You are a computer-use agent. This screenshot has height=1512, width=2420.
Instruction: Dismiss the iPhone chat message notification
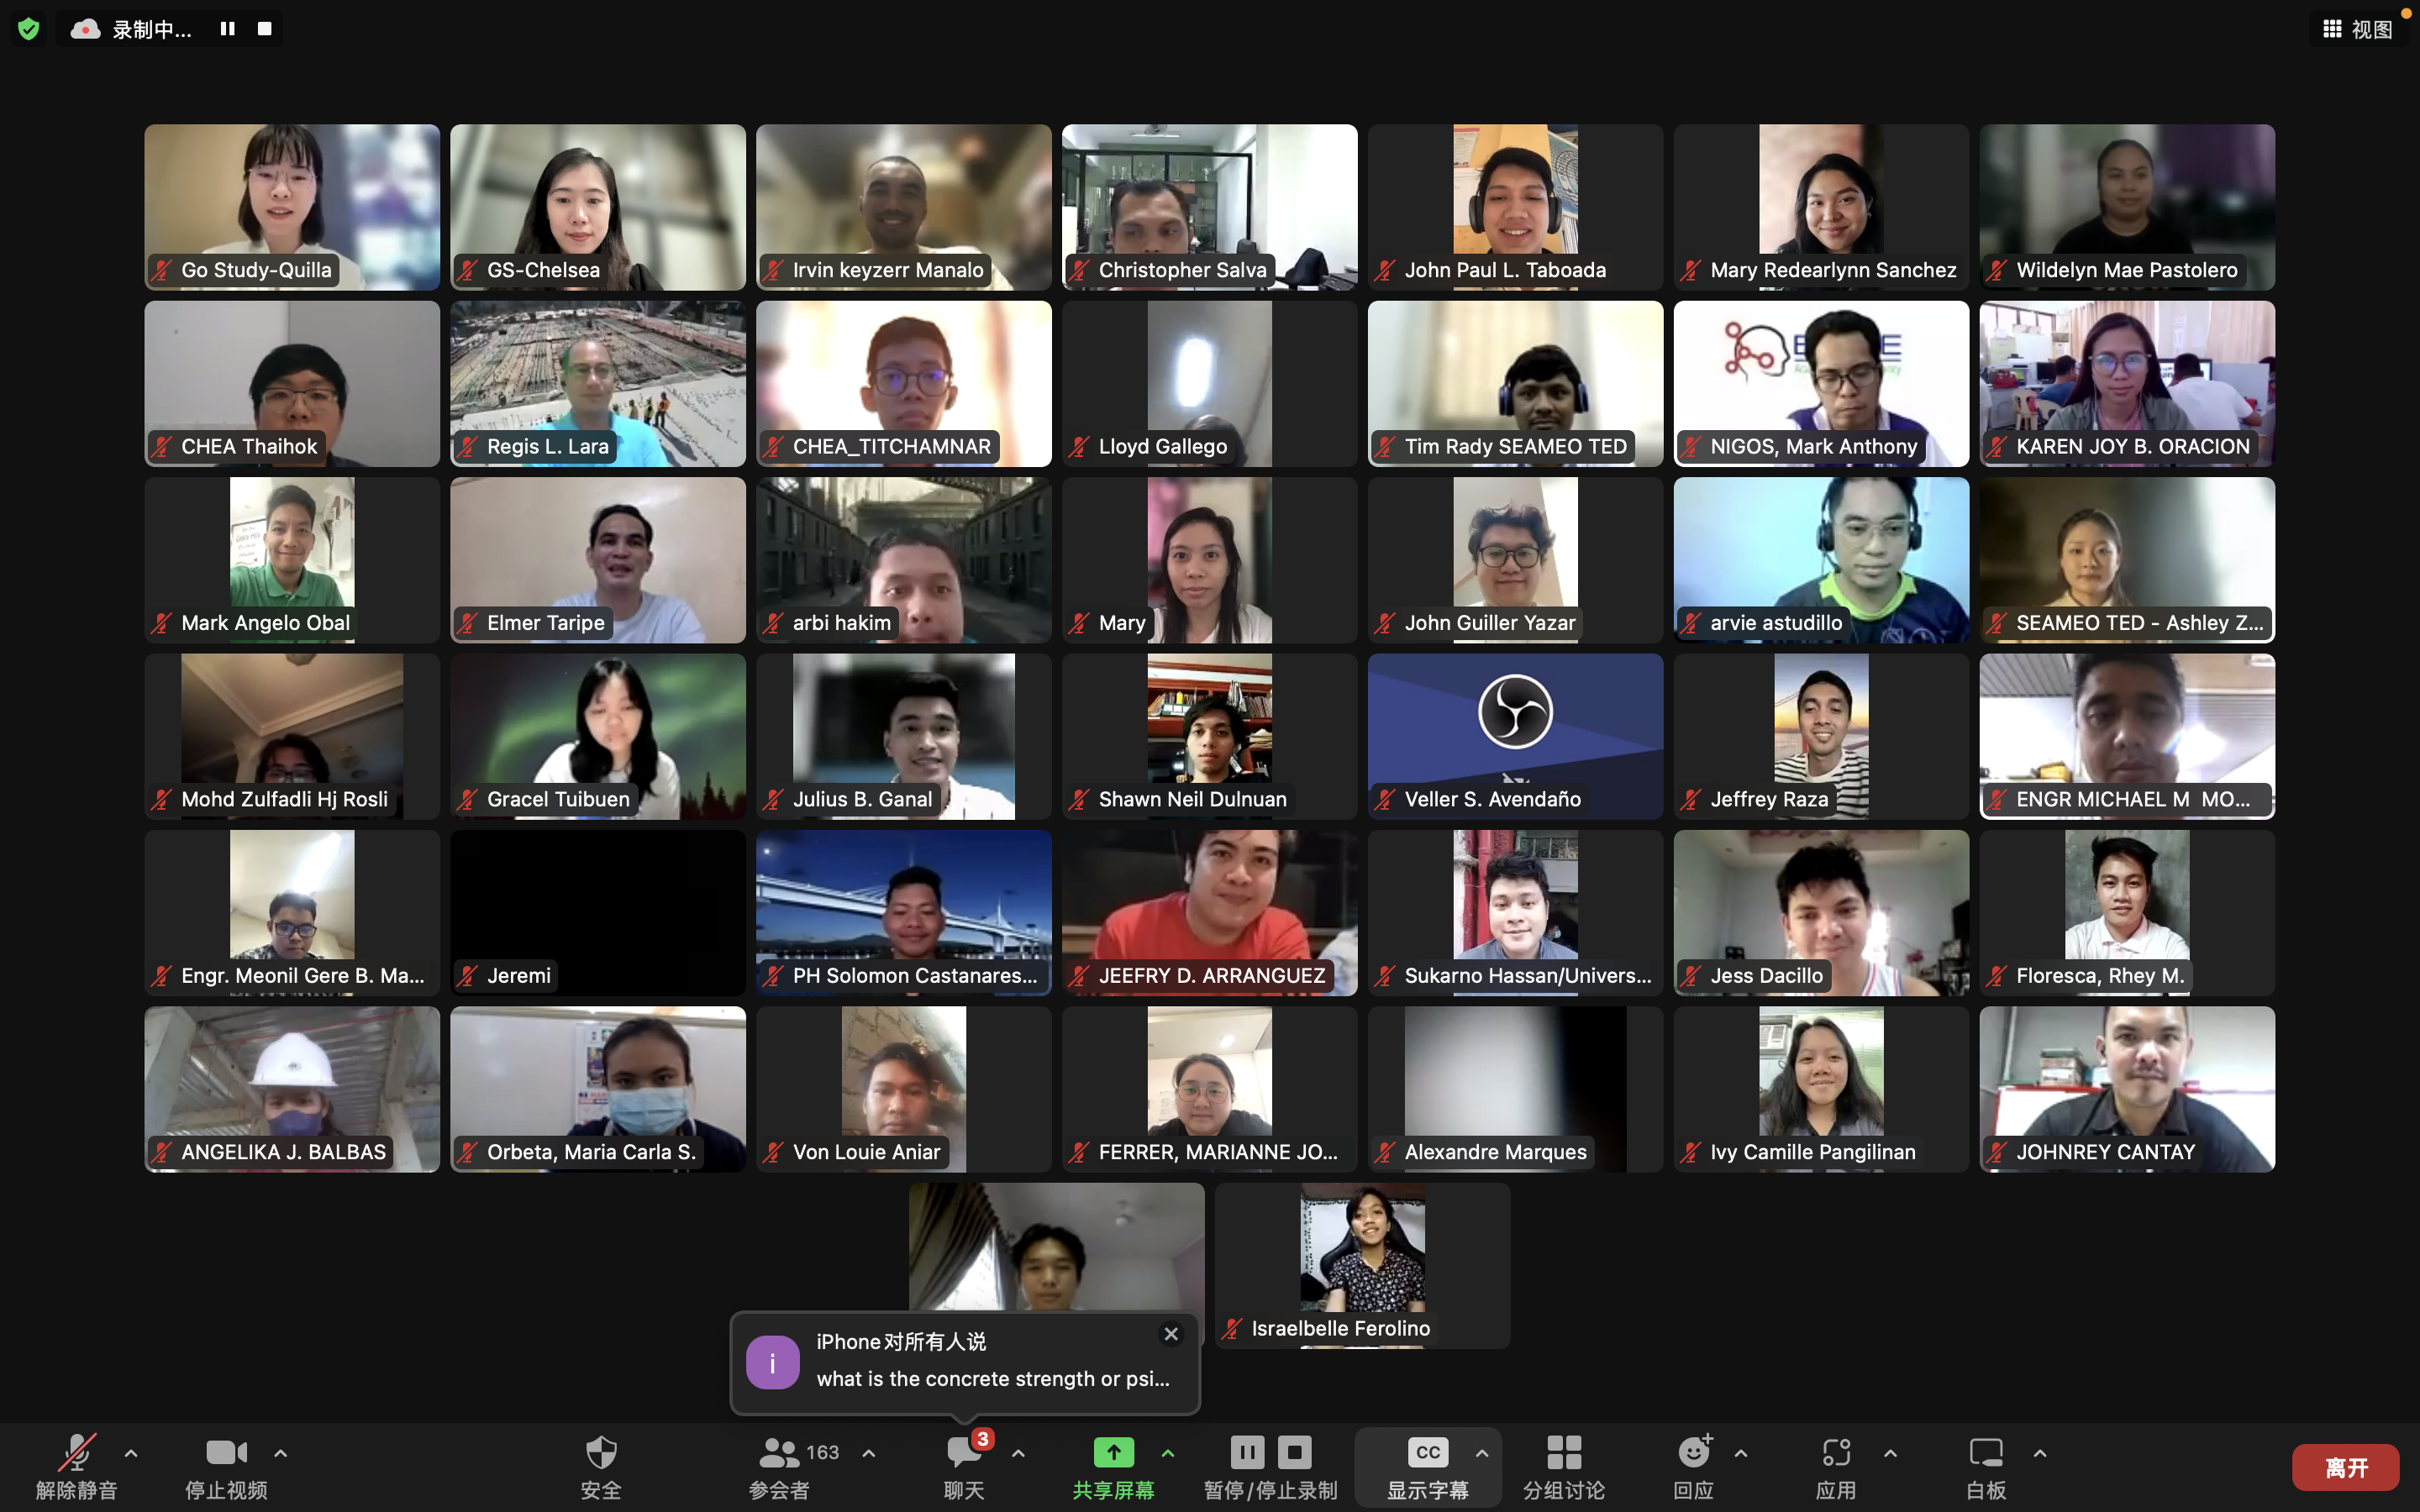pyautogui.click(x=1171, y=1334)
